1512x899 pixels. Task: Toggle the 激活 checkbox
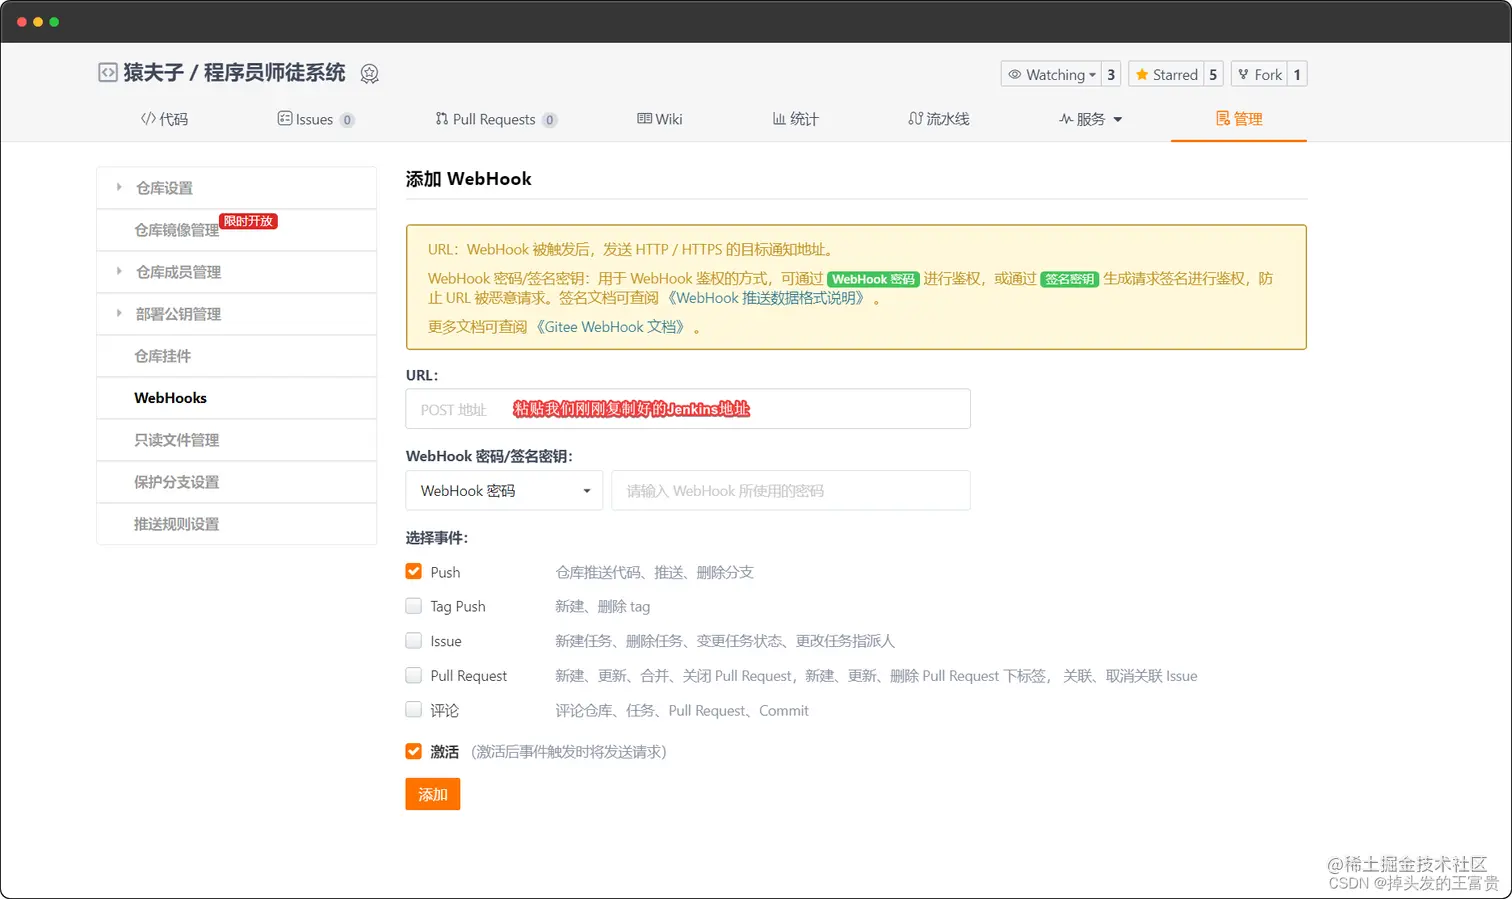pyautogui.click(x=413, y=751)
